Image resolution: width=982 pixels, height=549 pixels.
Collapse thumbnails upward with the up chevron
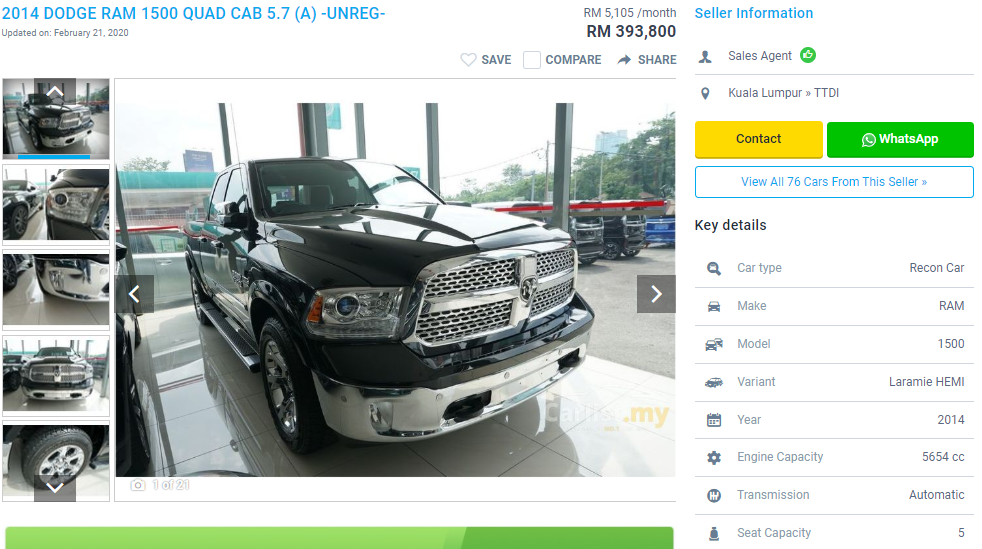click(55, 91)
